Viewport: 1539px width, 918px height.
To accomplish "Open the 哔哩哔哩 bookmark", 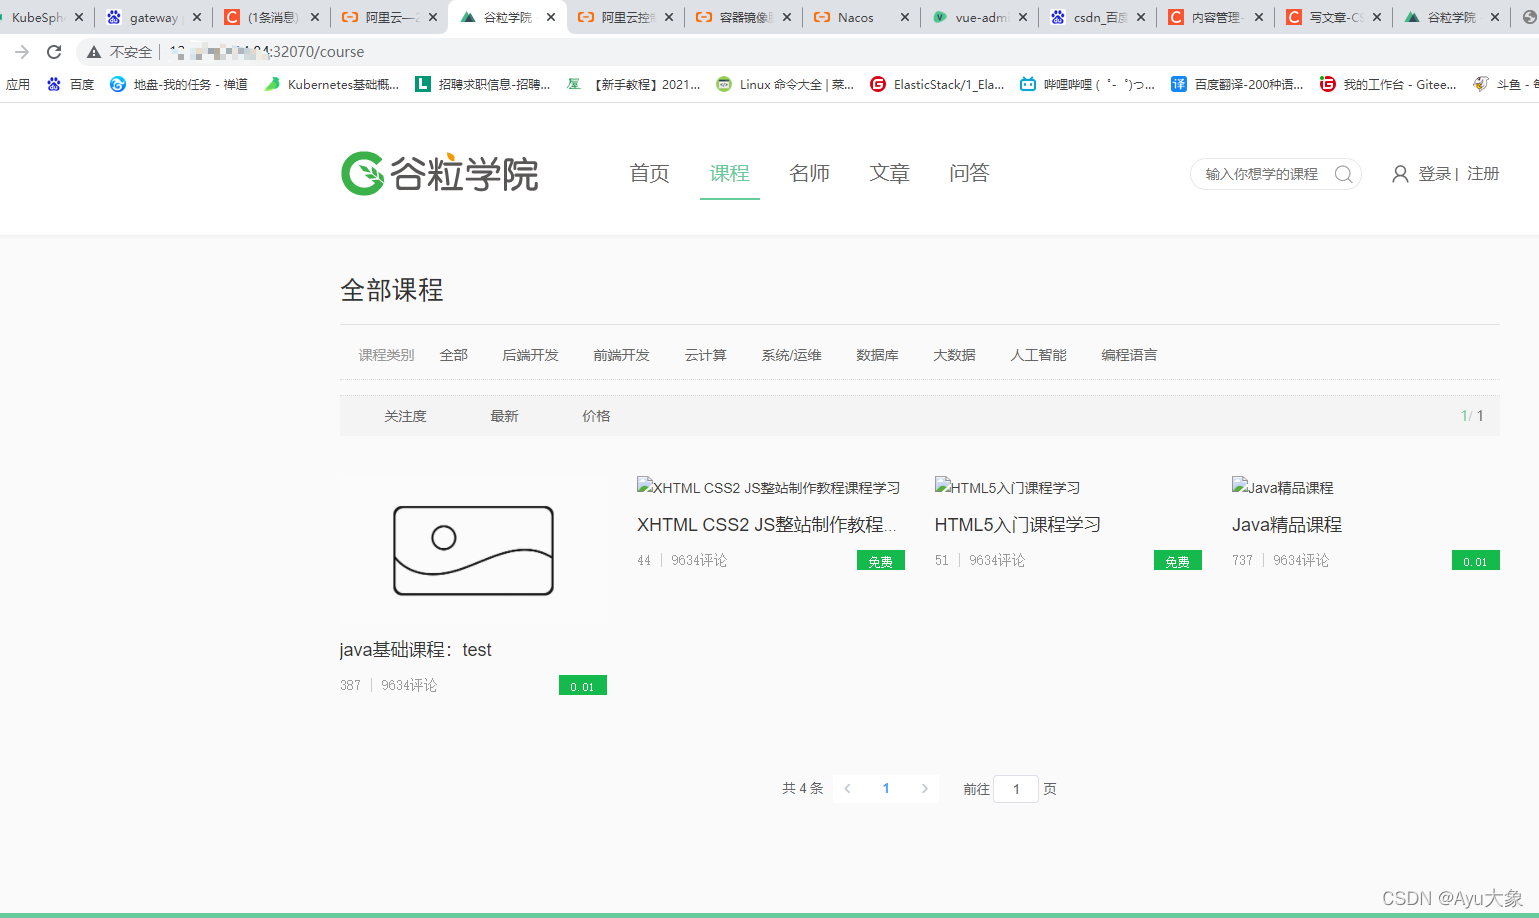I will click(x=1087, y=85).
